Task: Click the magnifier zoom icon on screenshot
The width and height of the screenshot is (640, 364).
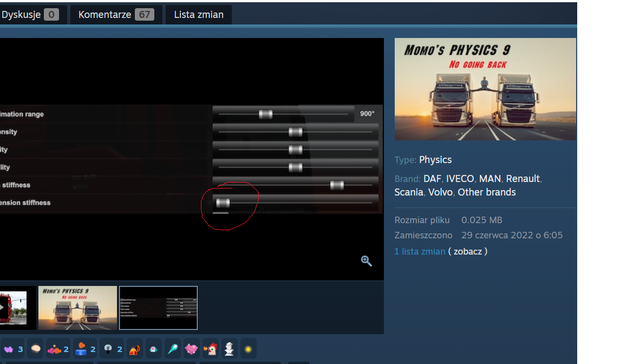Action: pyautogui.click(x=366, y=261)
